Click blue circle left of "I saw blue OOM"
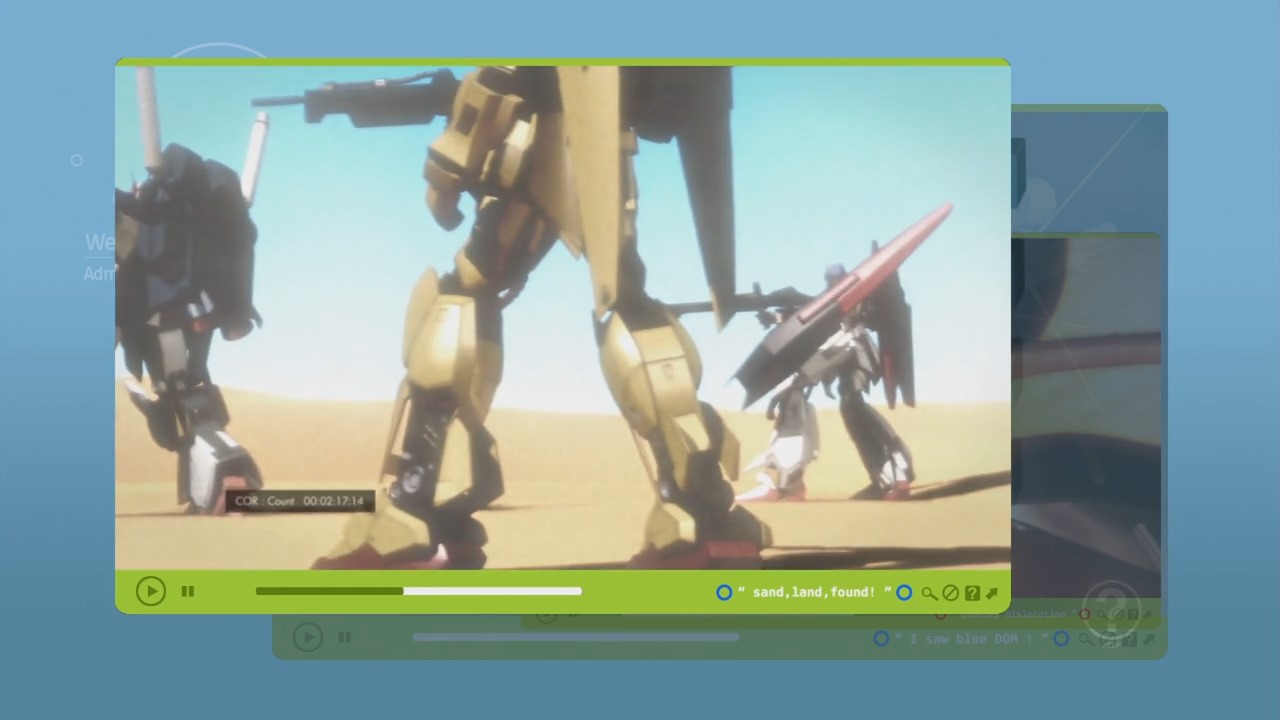 [881, 638]
